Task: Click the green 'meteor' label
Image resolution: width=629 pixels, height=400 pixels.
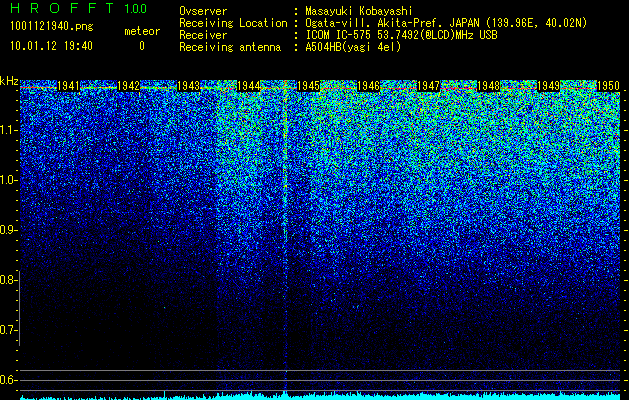Action: [142, 31]
